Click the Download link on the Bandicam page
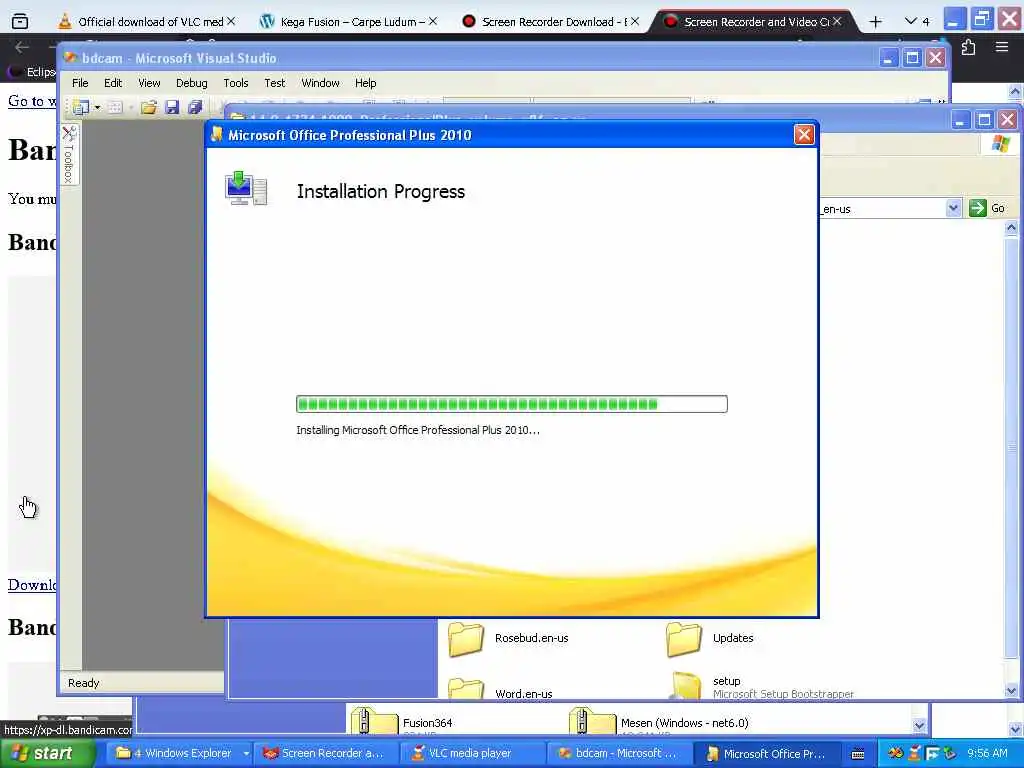The image size is (1024, 768). pos(31,584)
